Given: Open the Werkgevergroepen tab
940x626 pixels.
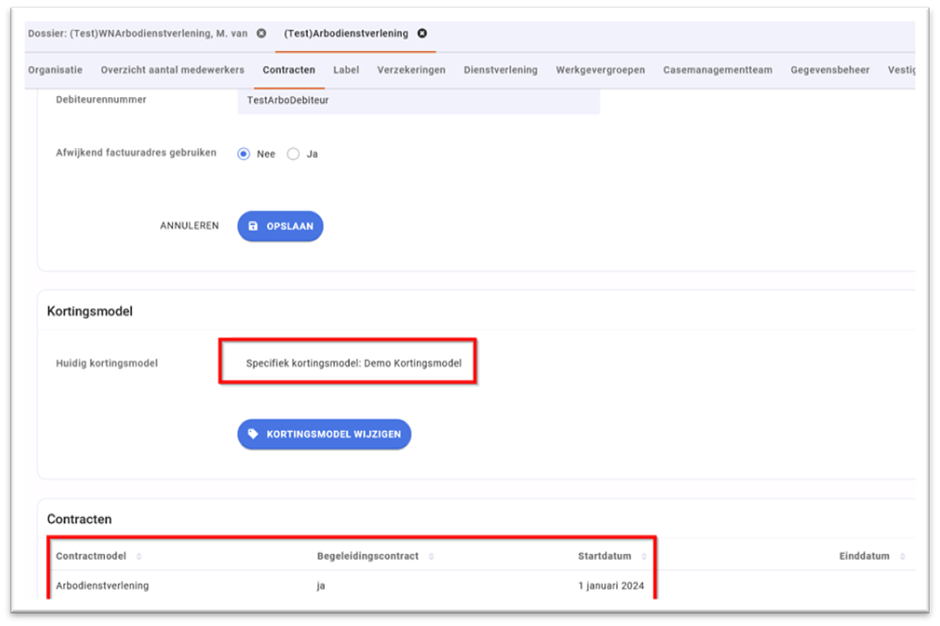Looking at the screenshot, I should 600,70.
